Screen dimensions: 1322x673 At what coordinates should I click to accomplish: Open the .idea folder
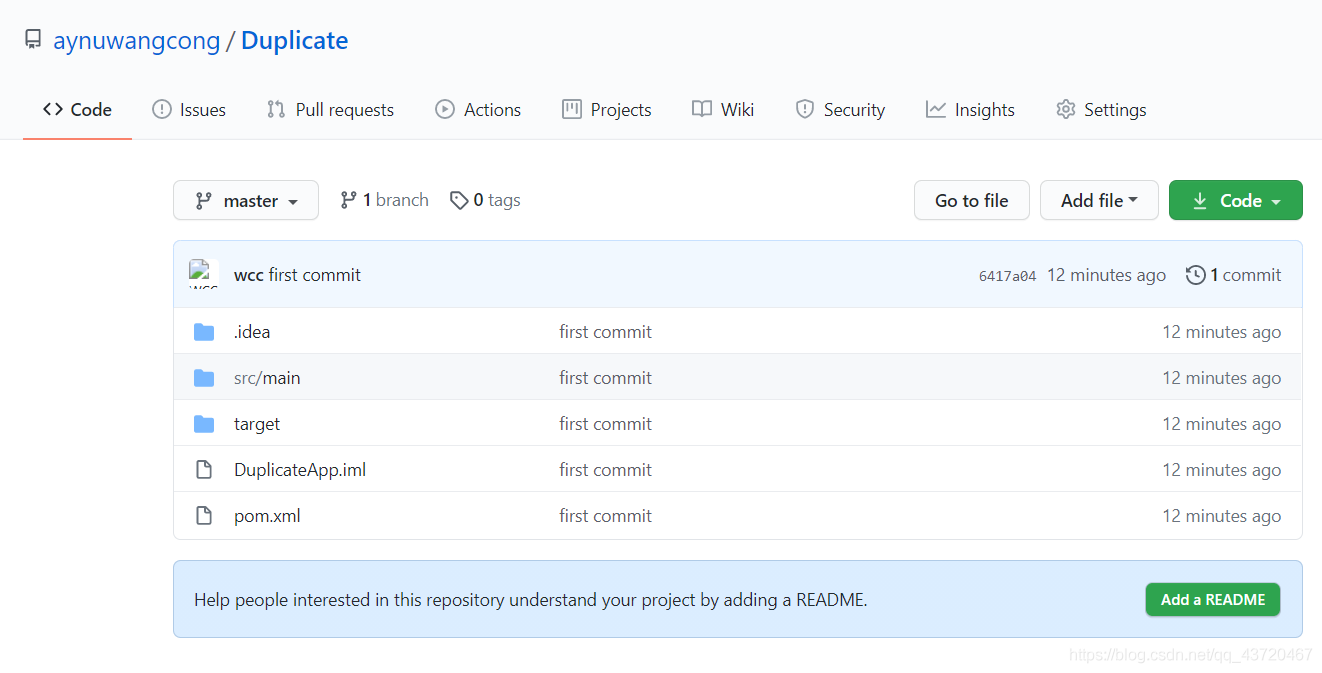pyautogui.click(x=252, y=332)
